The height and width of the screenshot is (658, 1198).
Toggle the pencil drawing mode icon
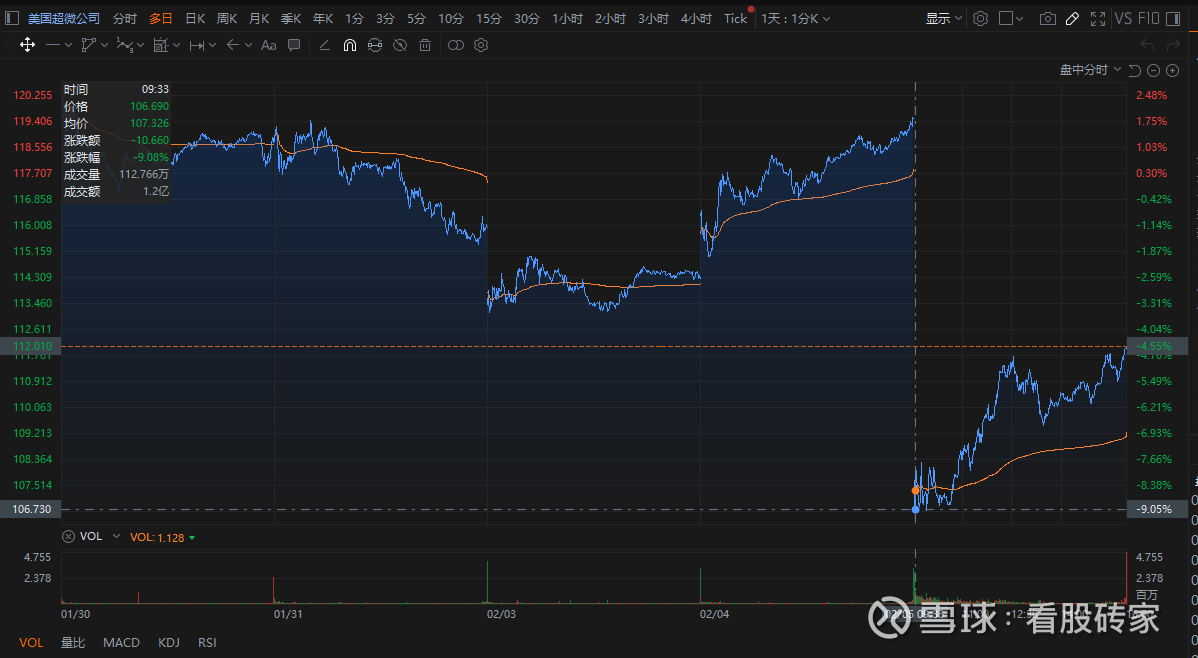point(1072,18)
